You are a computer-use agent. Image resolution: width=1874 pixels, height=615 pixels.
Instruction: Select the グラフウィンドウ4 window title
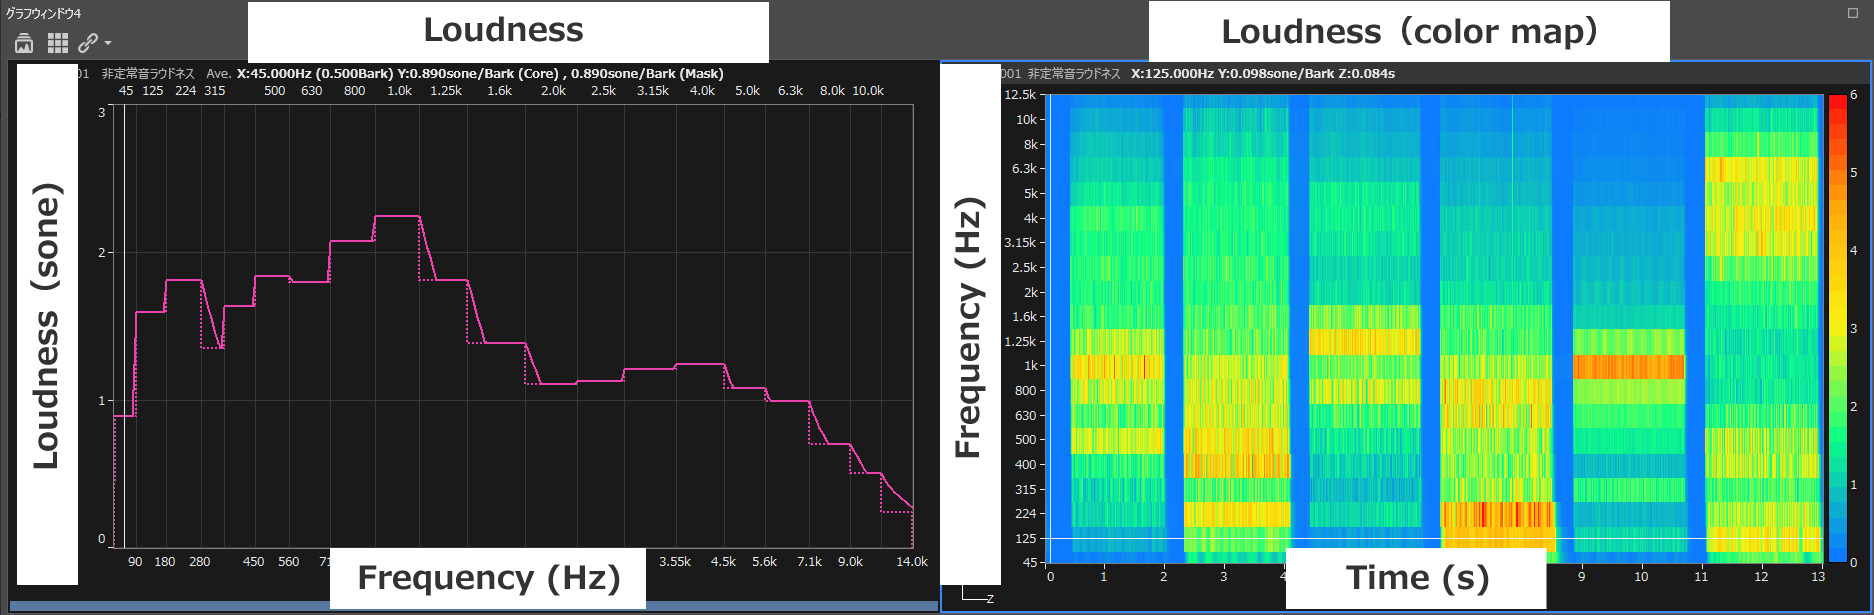click(43, 13)
